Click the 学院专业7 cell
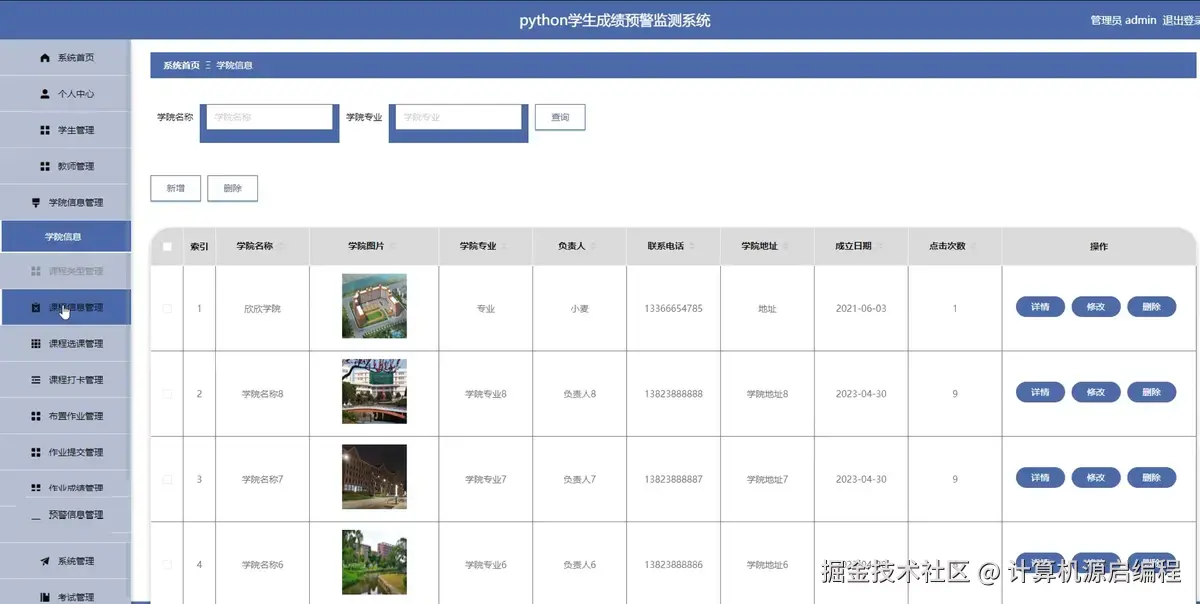The width and height of the screenshot is (1200, 604). tap(486, 480)
